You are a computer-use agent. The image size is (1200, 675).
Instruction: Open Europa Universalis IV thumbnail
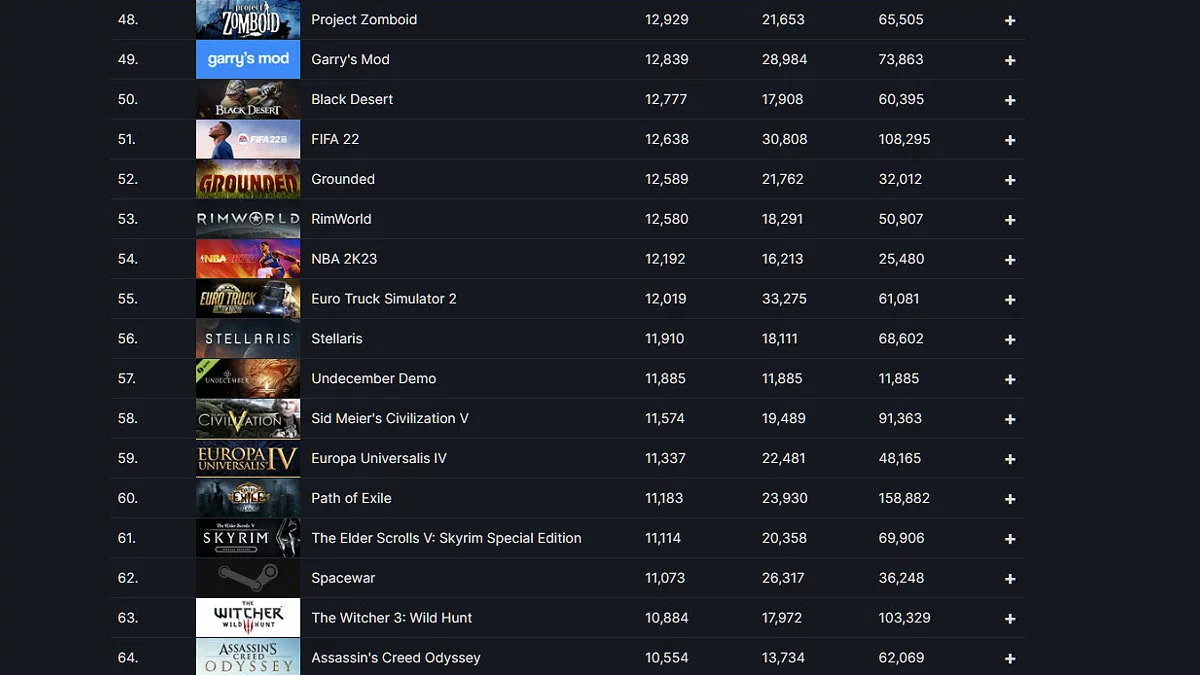pos(248,459)
